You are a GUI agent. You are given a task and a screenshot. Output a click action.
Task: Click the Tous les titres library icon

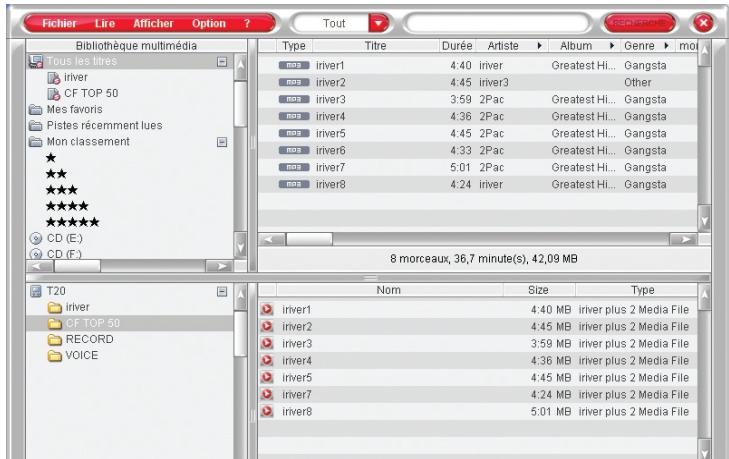click(36, 61)
